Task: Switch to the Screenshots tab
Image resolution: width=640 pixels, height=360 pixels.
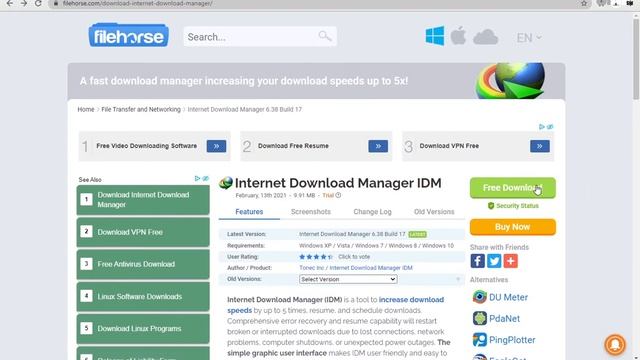Action: (311, 212)
